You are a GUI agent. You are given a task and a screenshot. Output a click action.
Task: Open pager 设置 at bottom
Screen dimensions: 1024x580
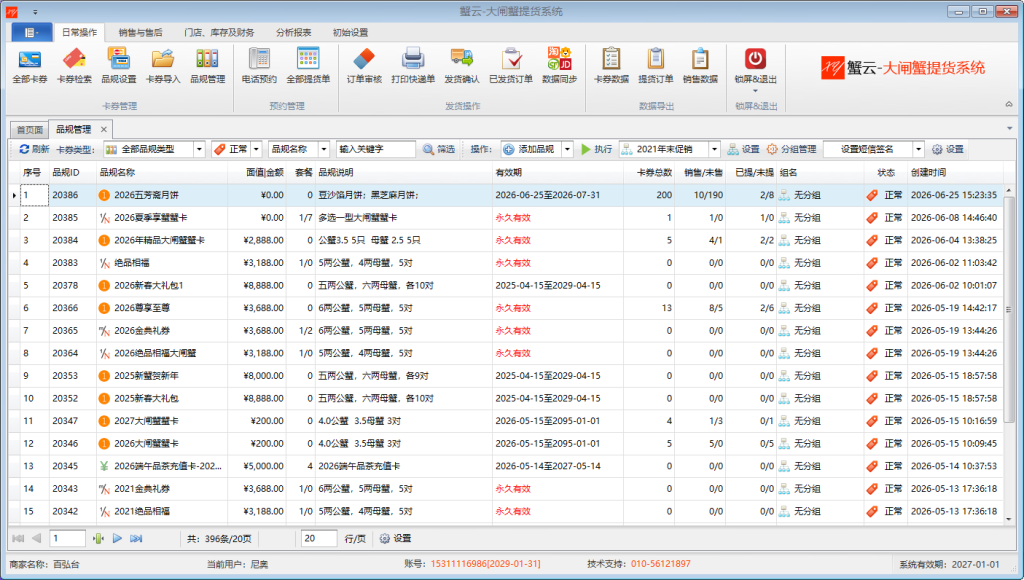pos(395,538)
